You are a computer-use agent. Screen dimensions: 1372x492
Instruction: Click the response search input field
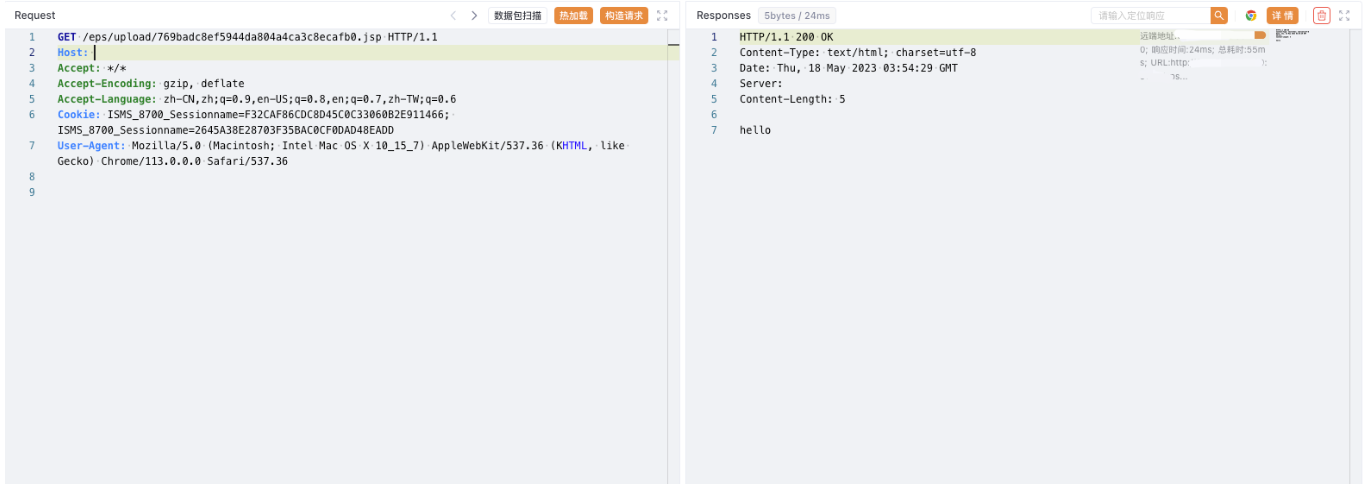(1150, 16)
